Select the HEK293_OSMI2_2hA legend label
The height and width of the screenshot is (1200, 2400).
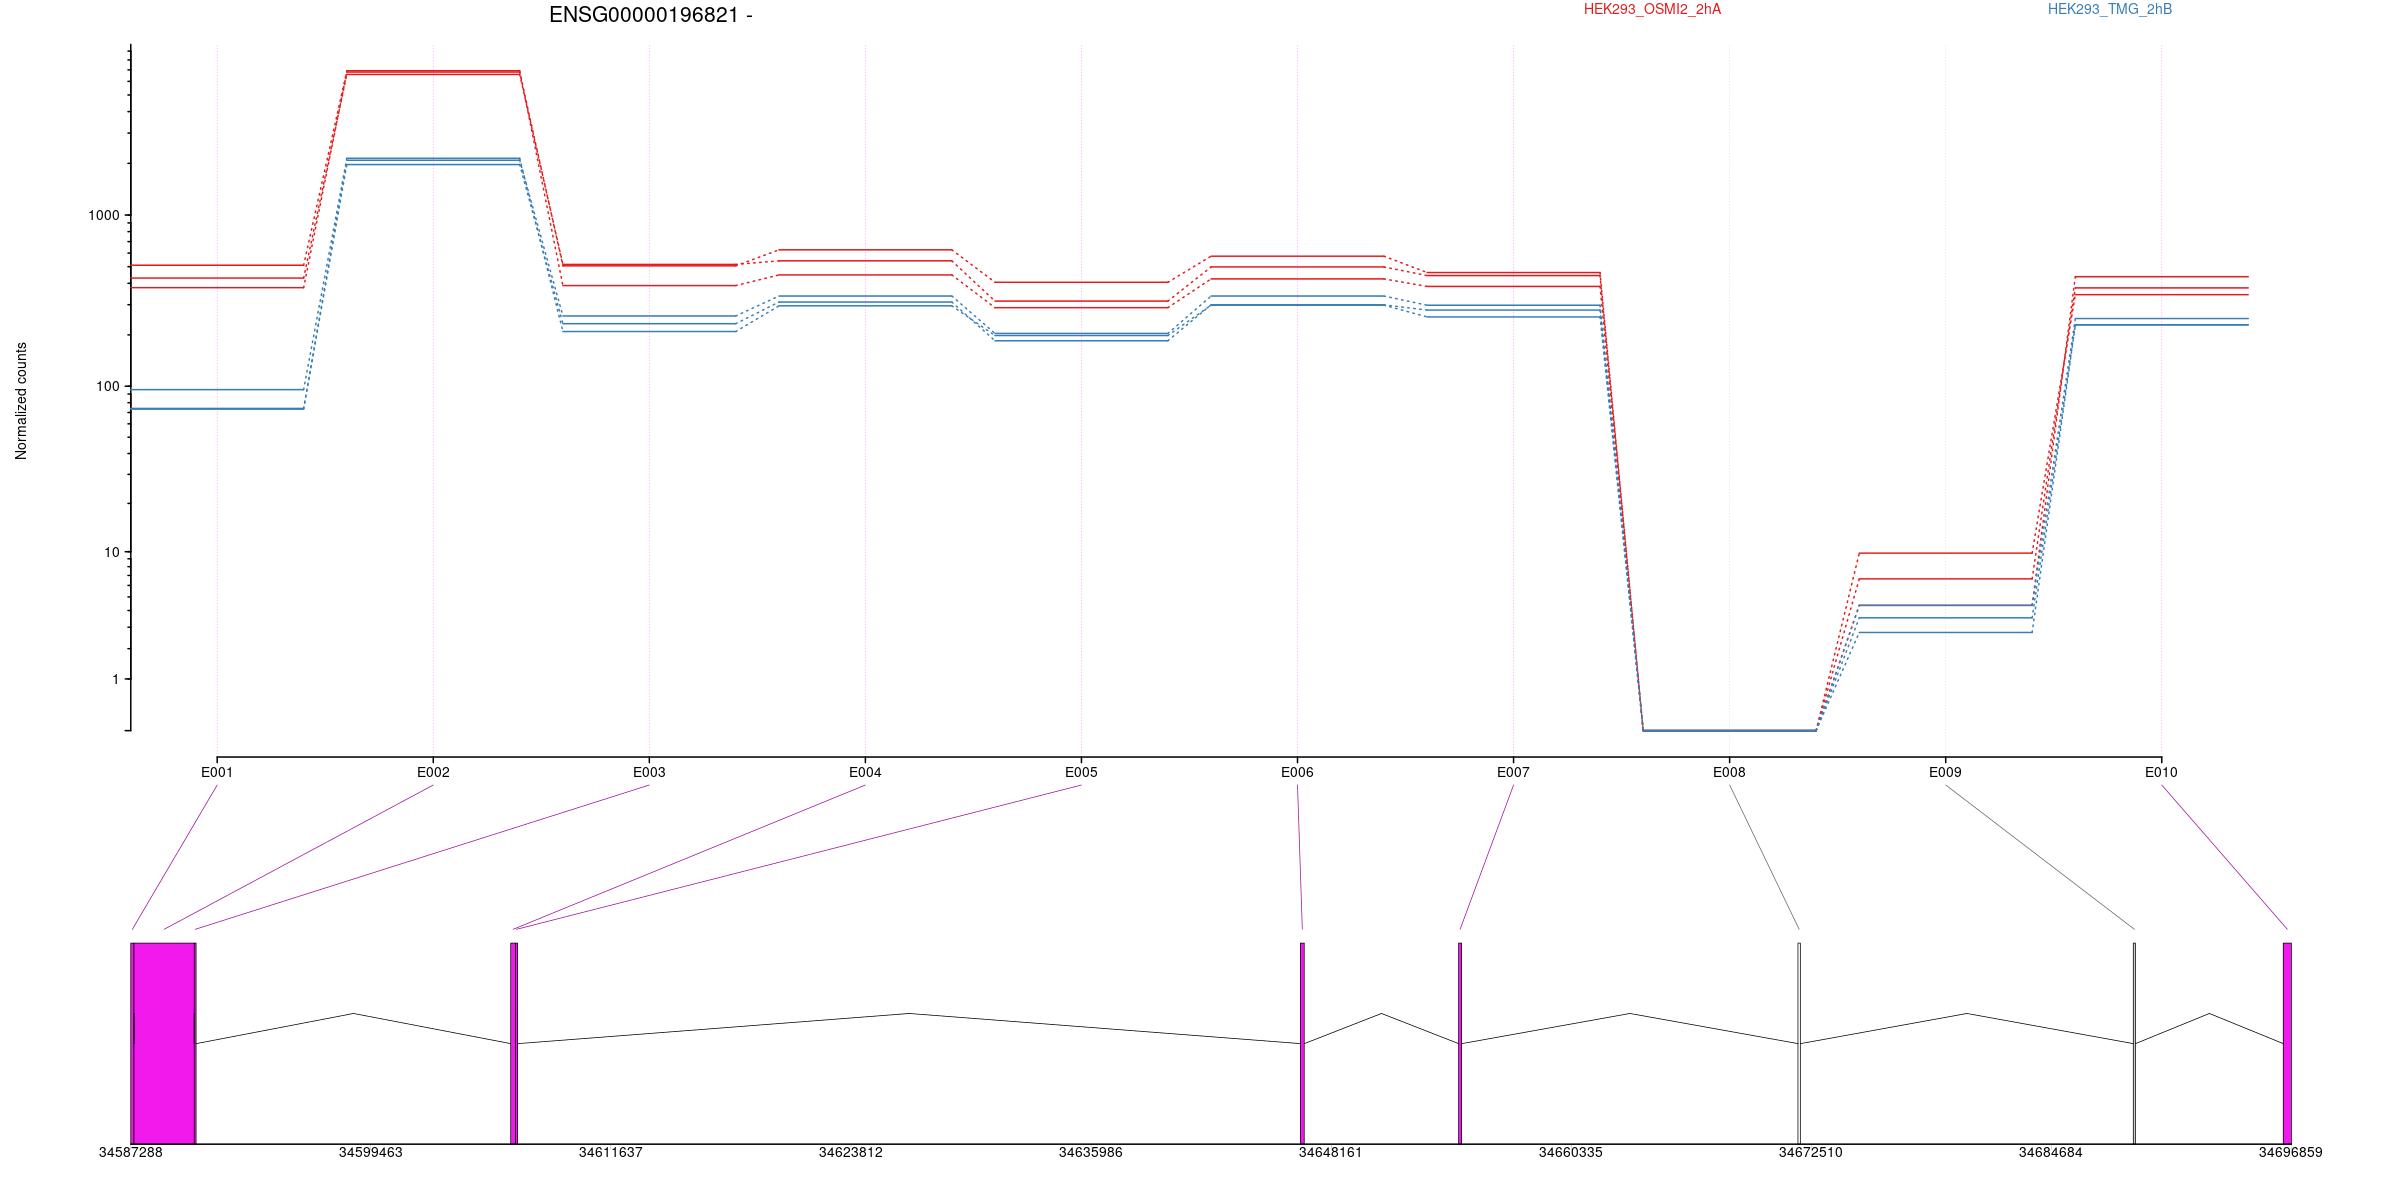click(x=1652, y=9)
